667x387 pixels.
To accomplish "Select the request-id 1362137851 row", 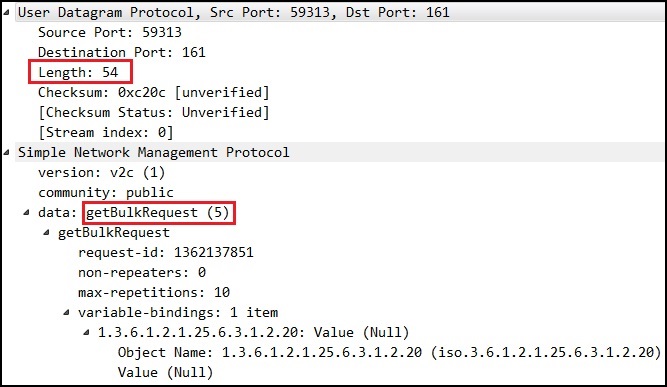I will point(166,252).
